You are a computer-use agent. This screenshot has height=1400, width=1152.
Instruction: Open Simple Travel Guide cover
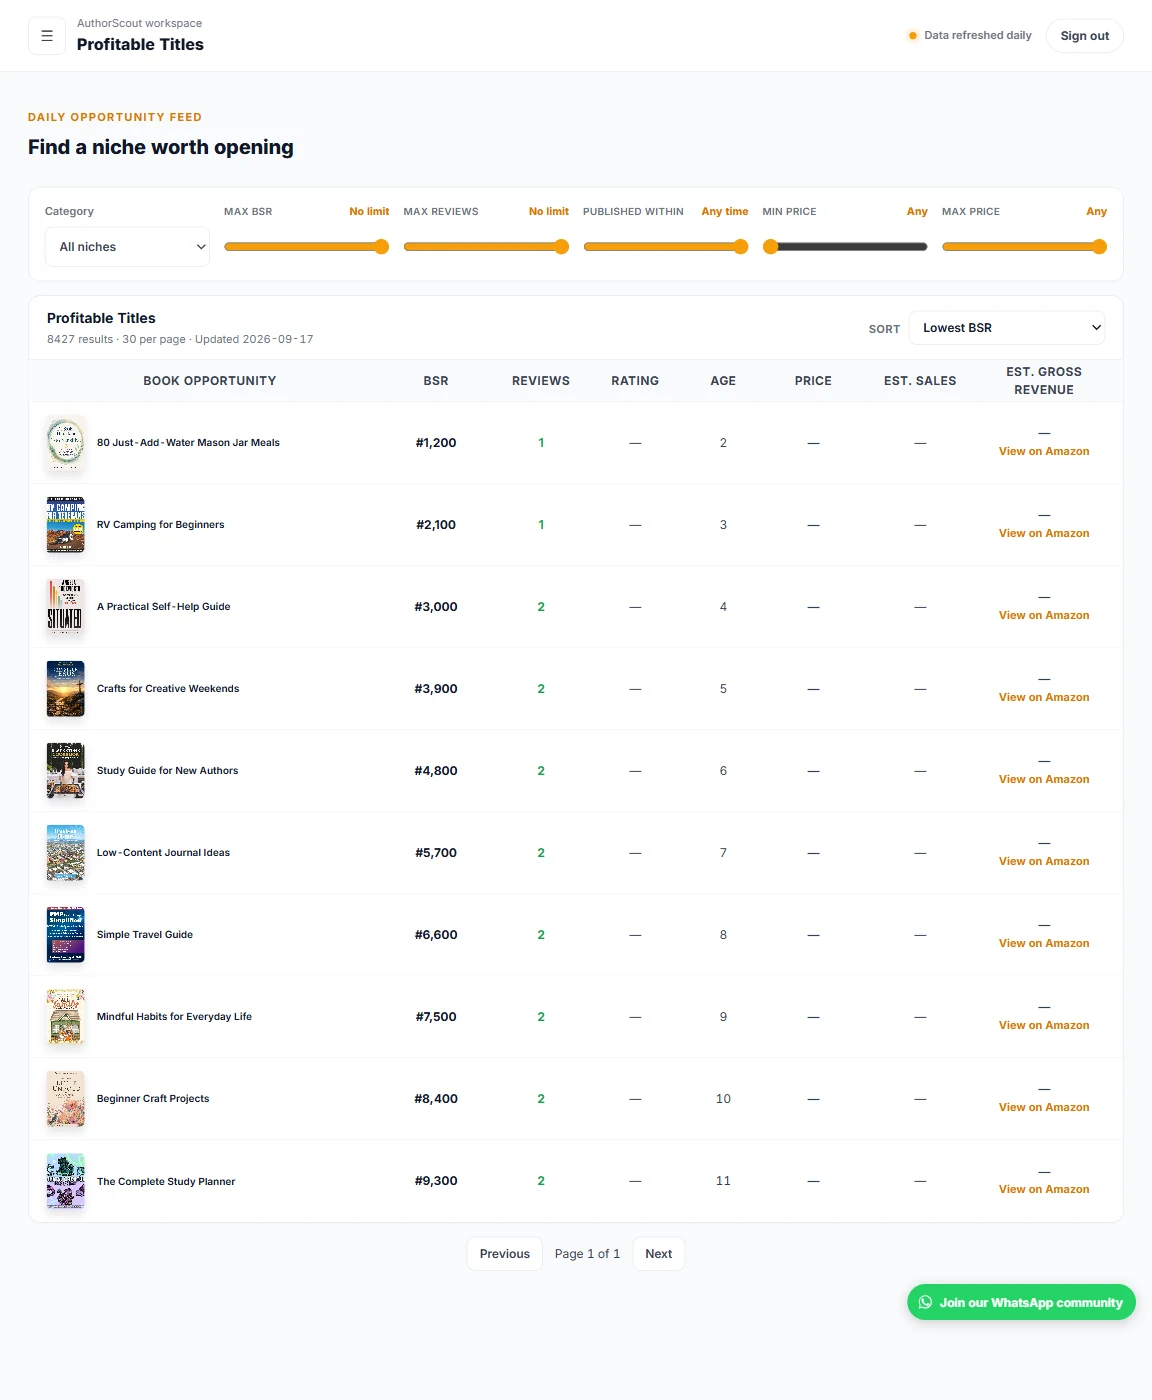coord(66,935)
